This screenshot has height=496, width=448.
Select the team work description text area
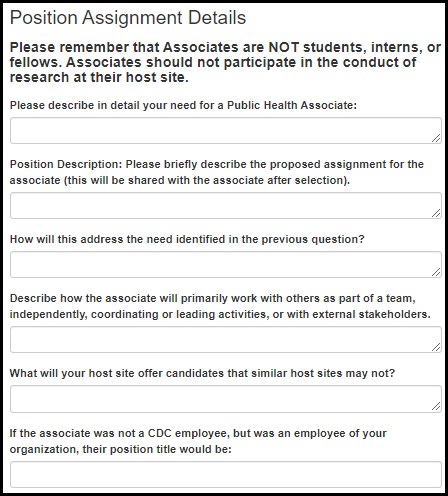(x=226, y=340)
